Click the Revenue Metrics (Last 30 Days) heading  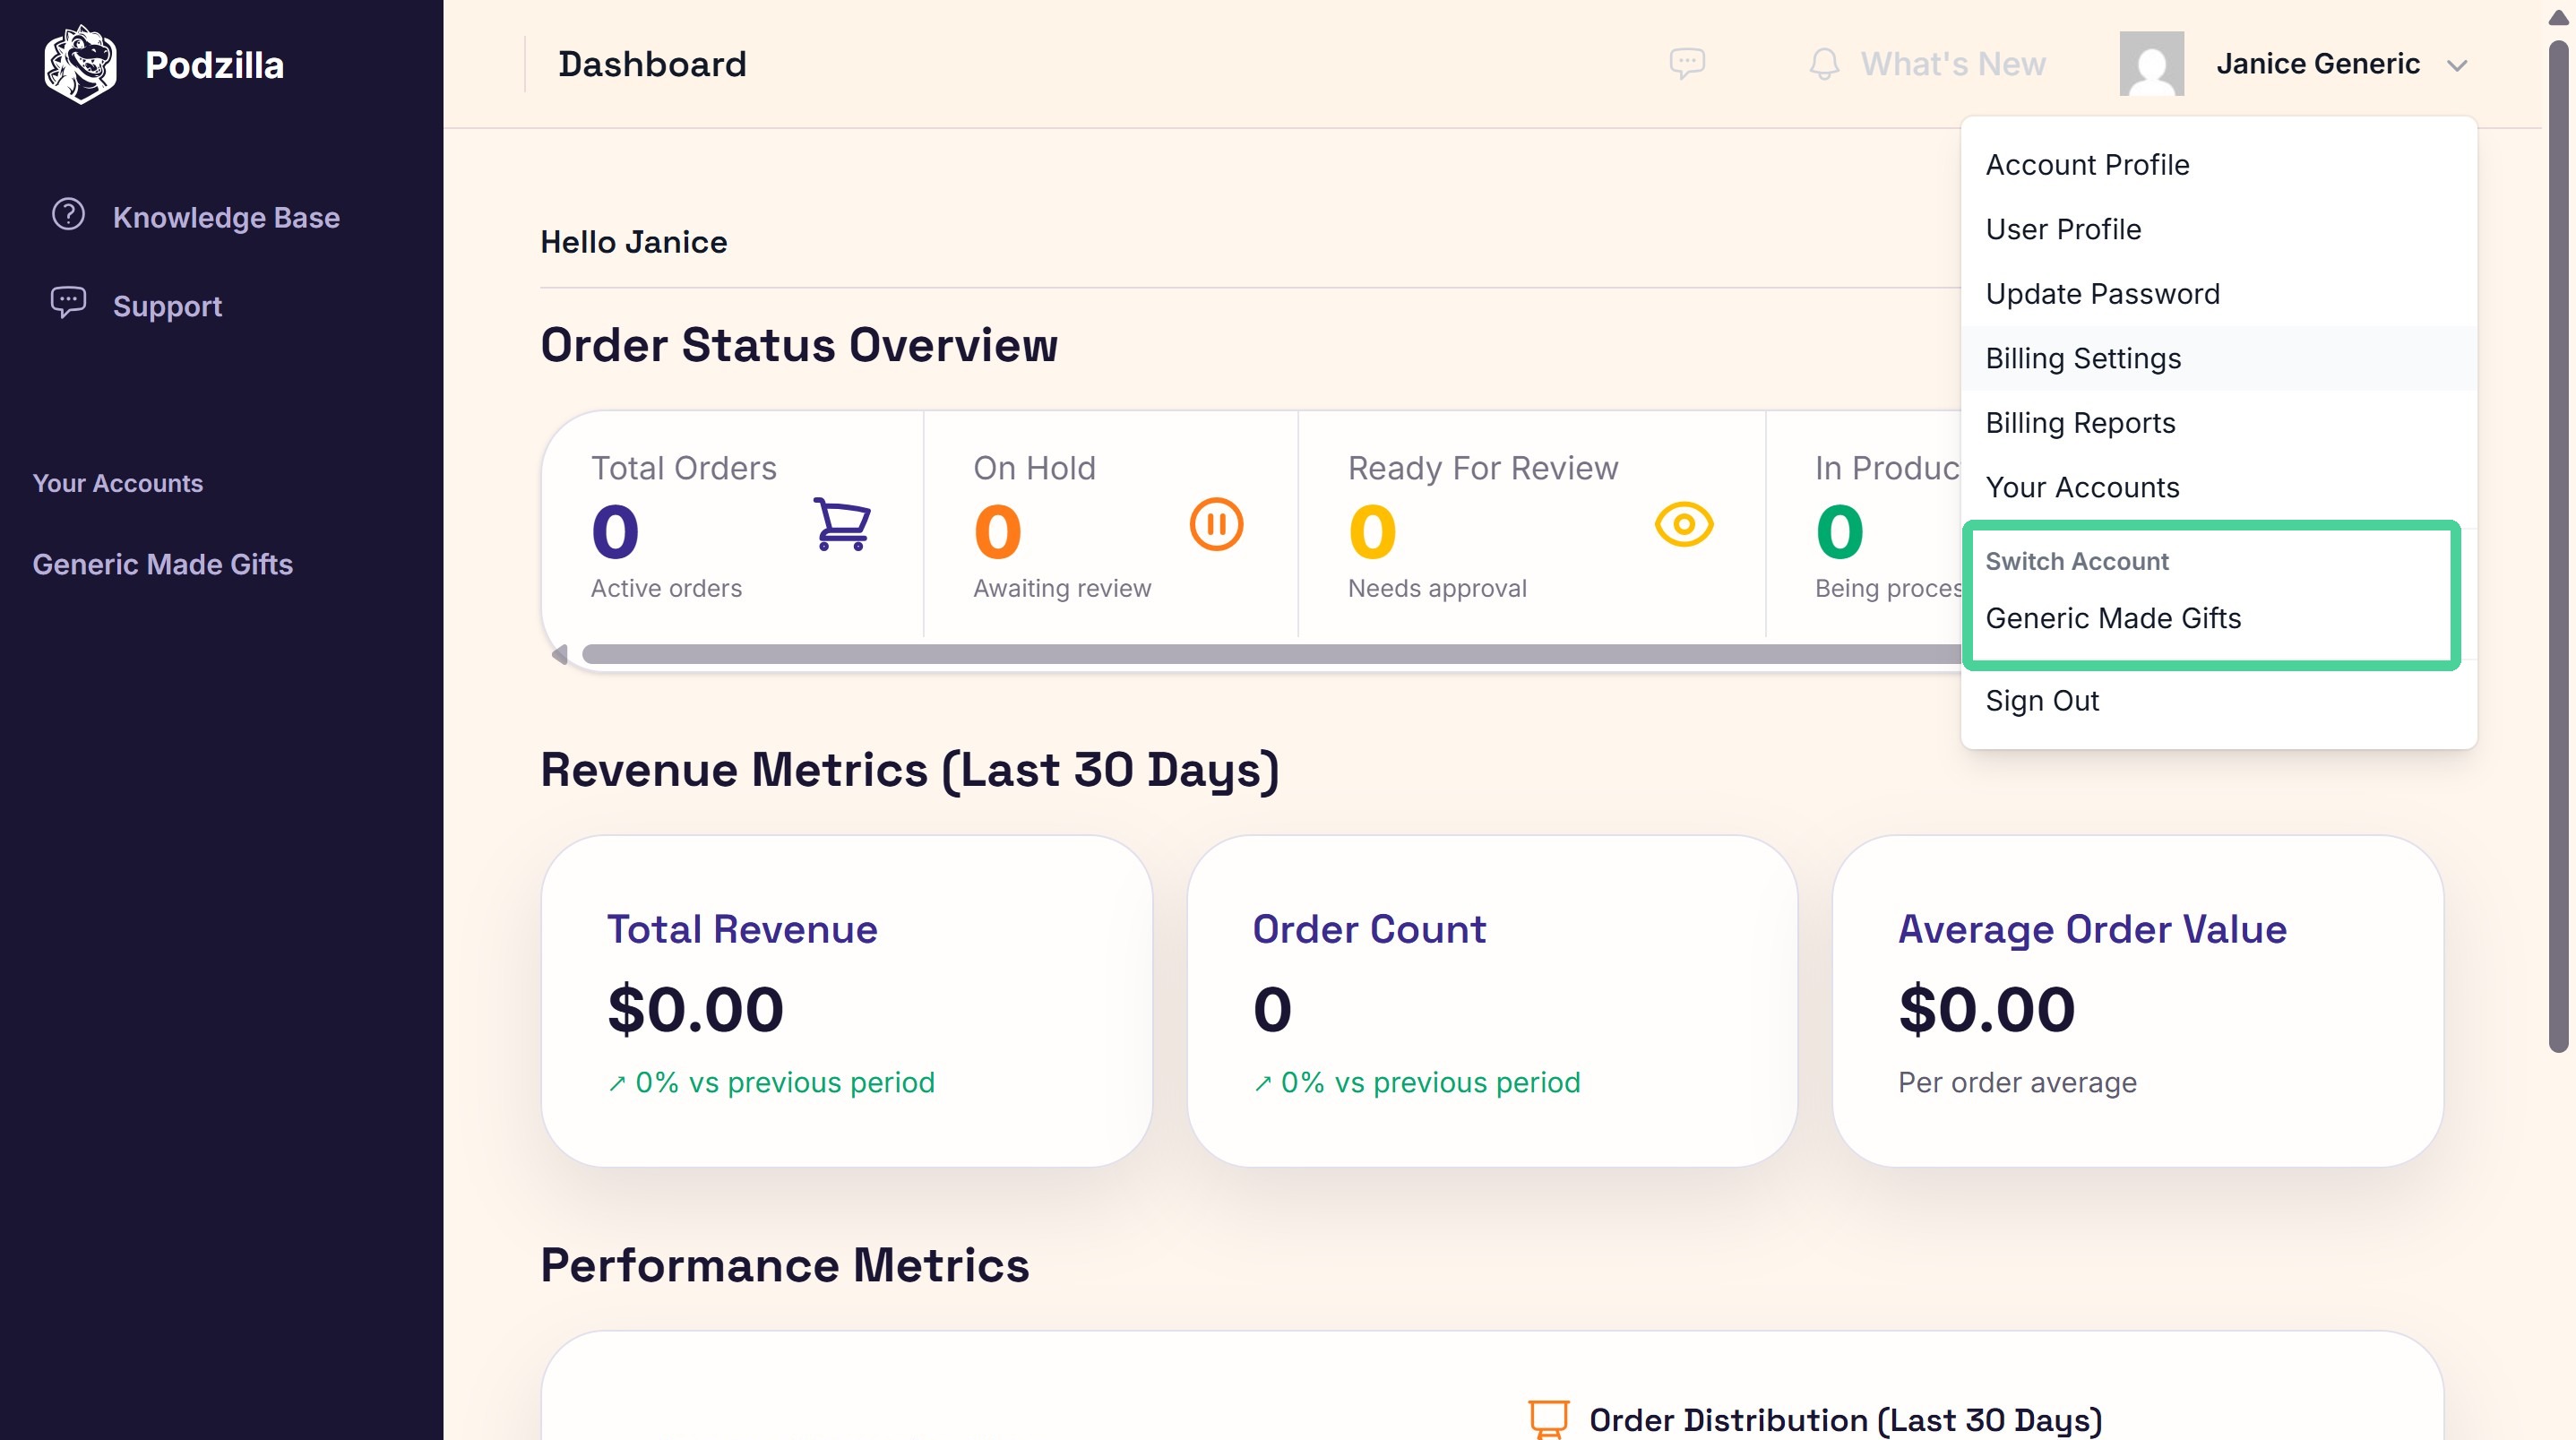point(910,770)
